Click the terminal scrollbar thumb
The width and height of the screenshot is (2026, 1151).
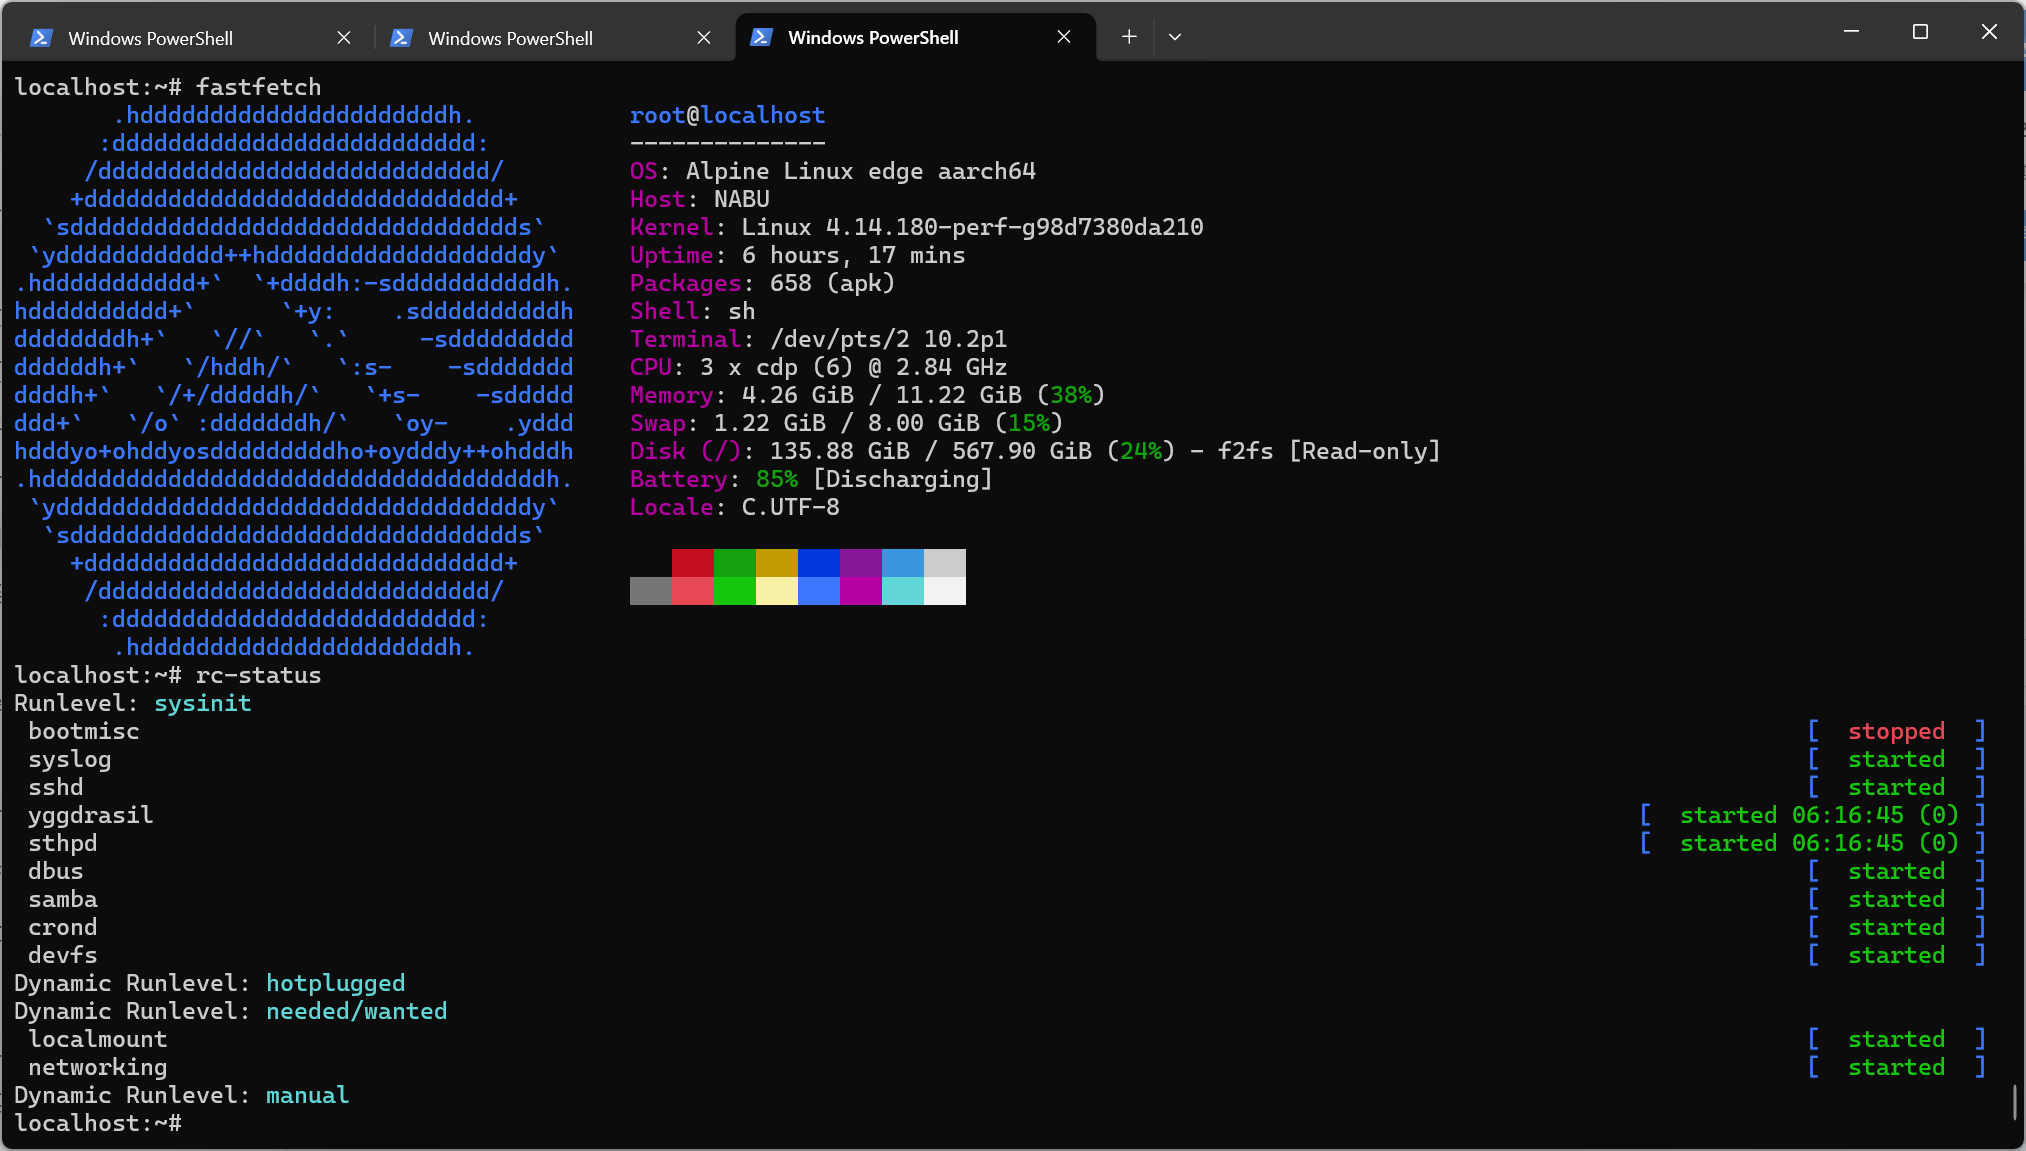click(x=2015, y=1101)
